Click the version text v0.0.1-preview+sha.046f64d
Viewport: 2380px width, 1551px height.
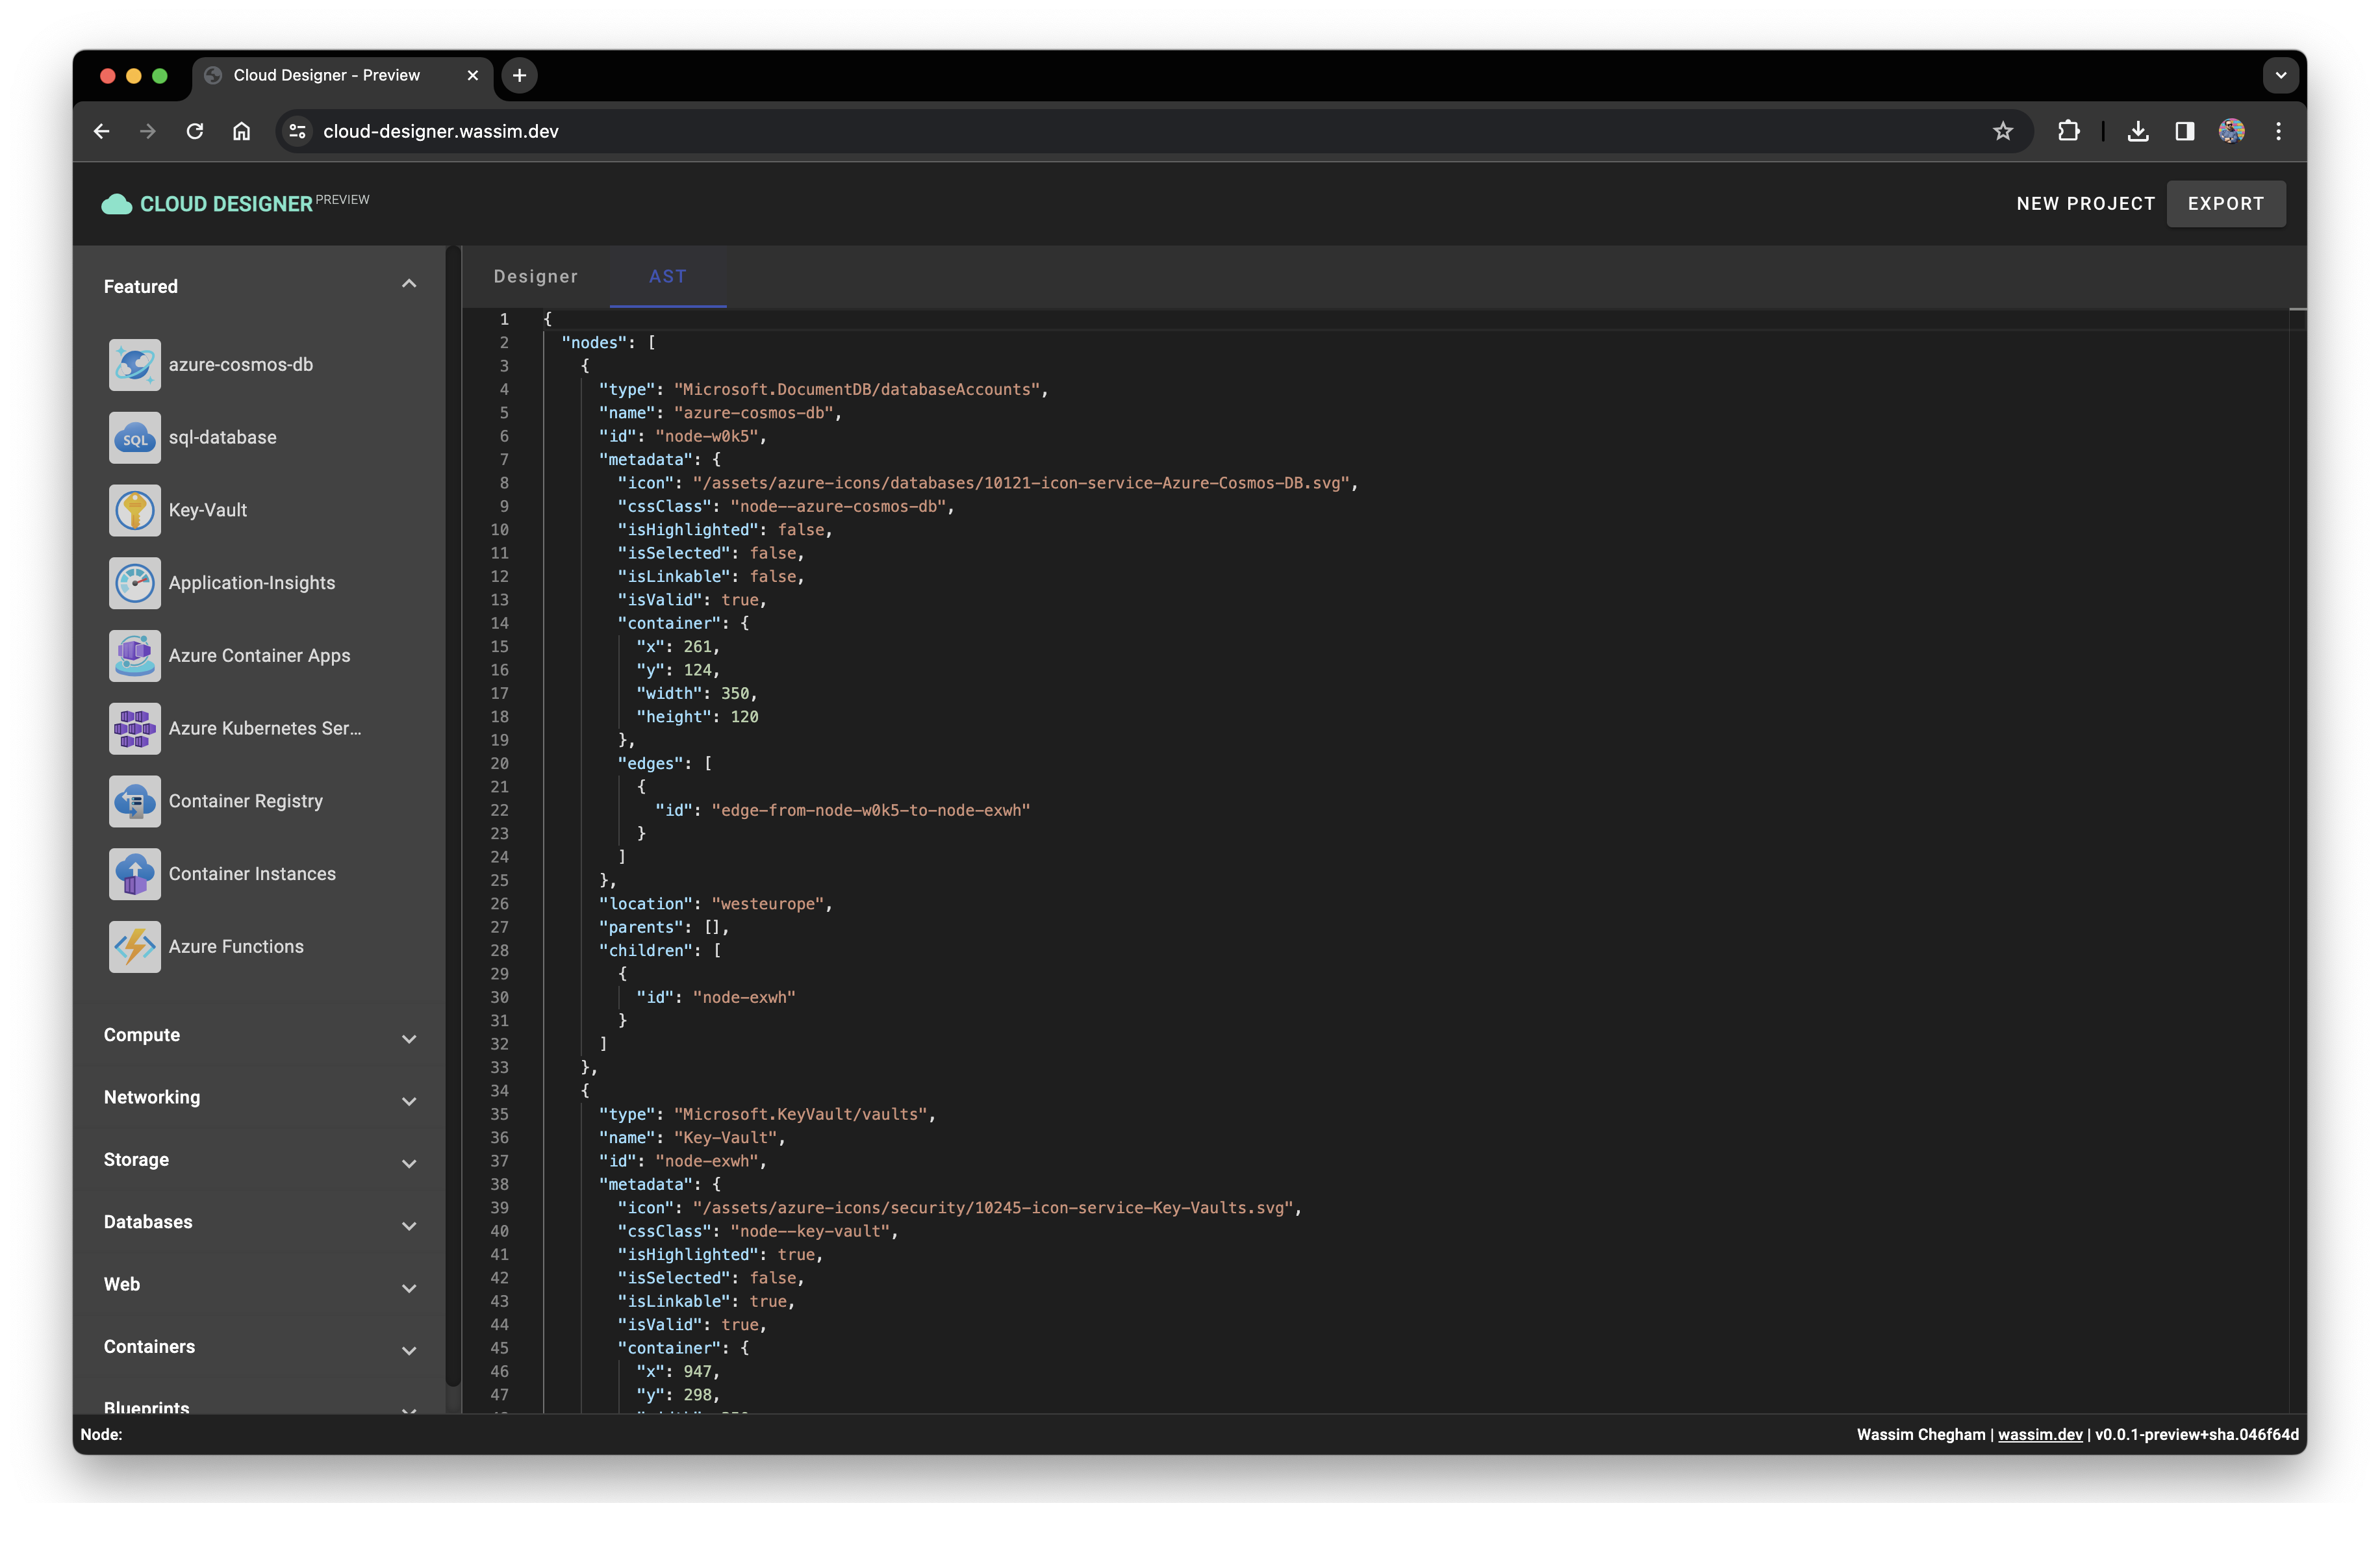2197,1435
